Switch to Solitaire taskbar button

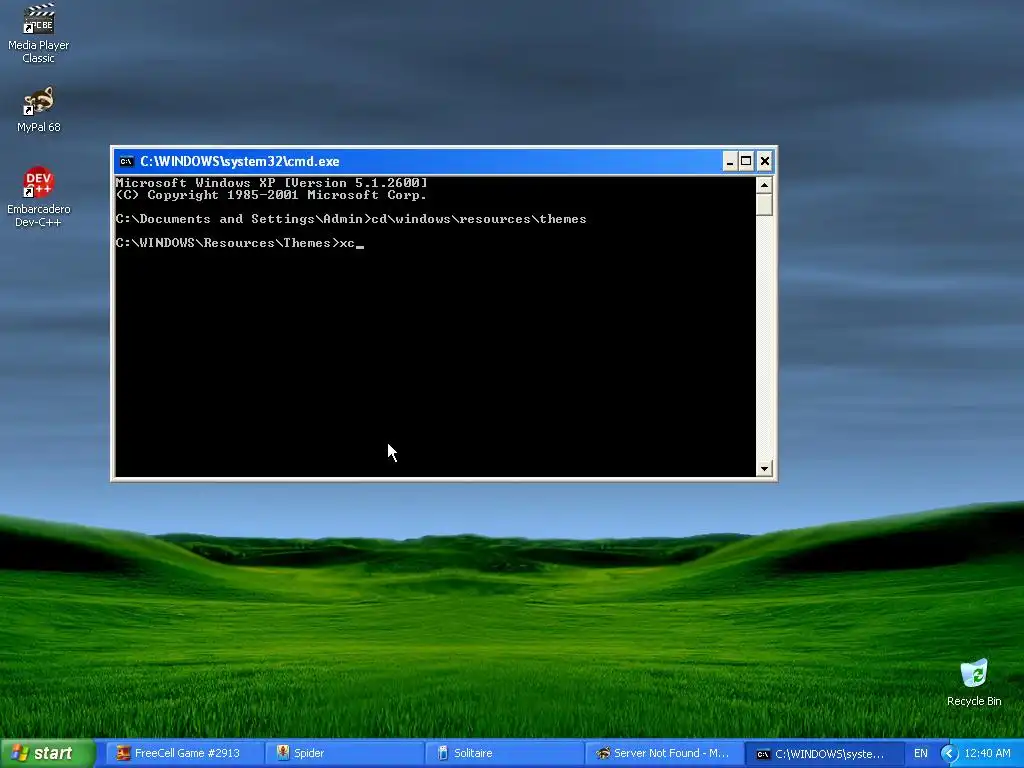click(x=504, y=753)
